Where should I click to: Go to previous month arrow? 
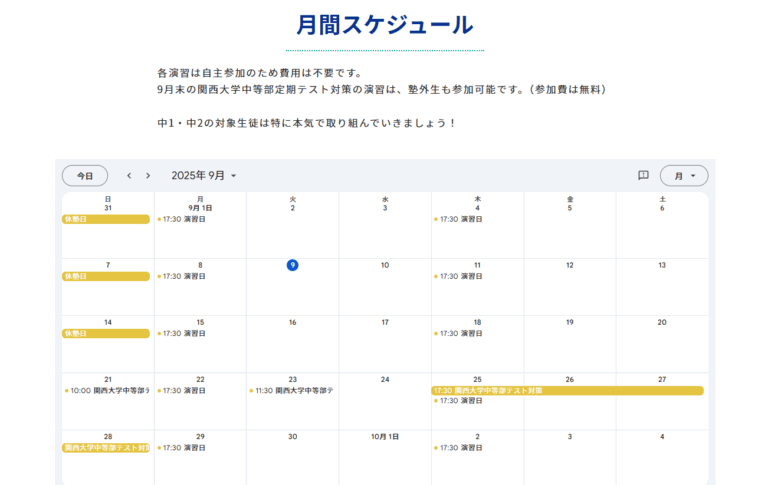point(129,175)
